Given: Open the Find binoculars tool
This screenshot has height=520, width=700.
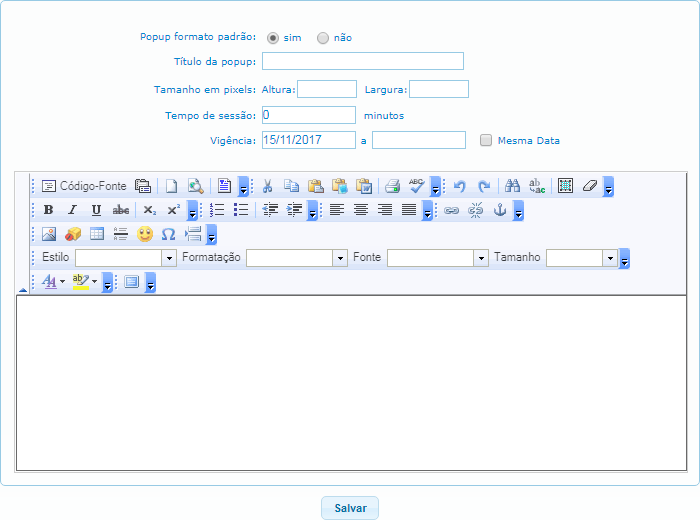Looking at the screenshot, I should (512, 186).
